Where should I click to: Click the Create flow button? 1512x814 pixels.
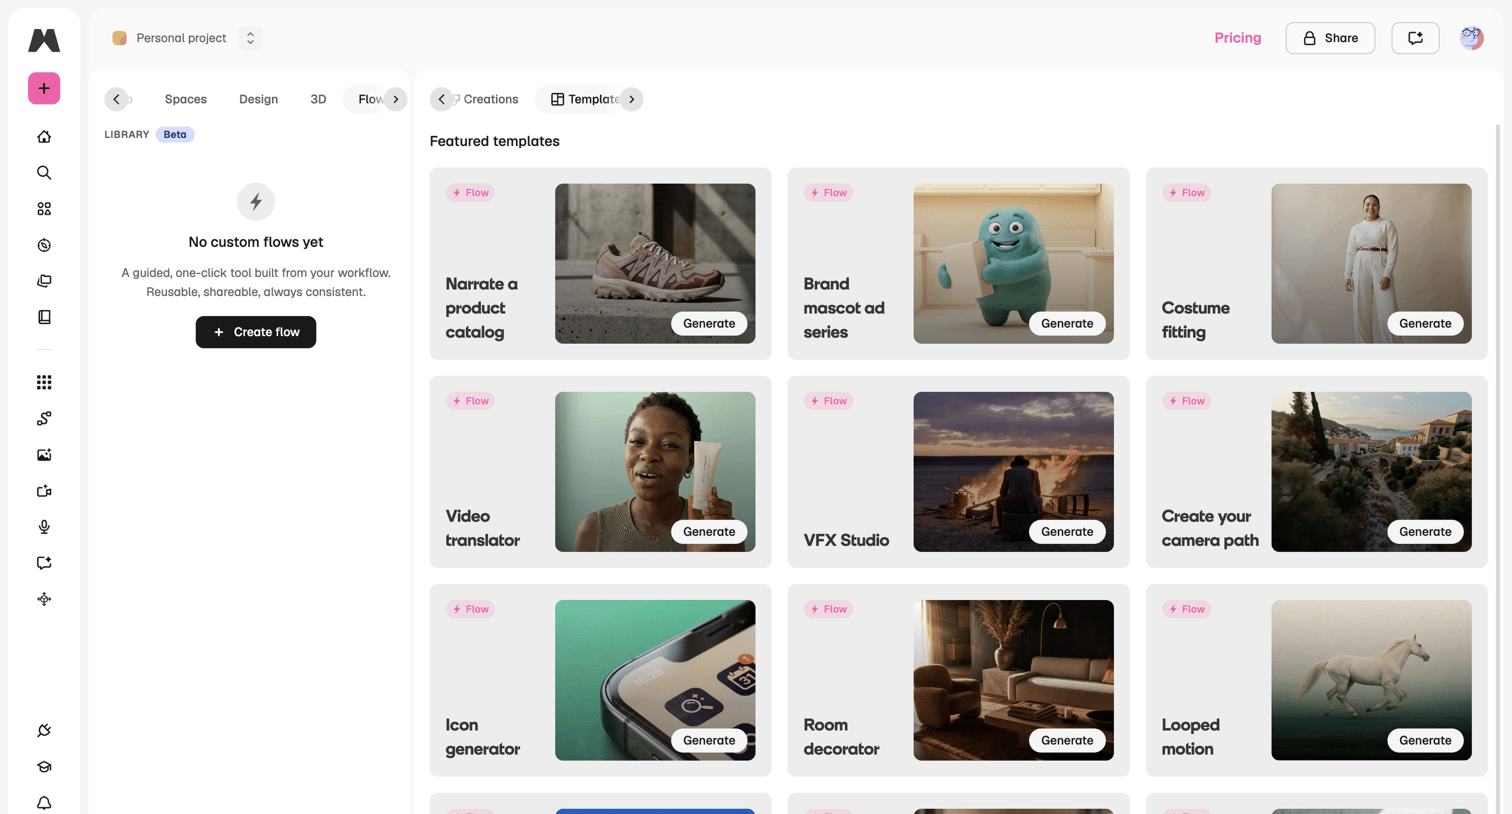click(x=256, y=332)
